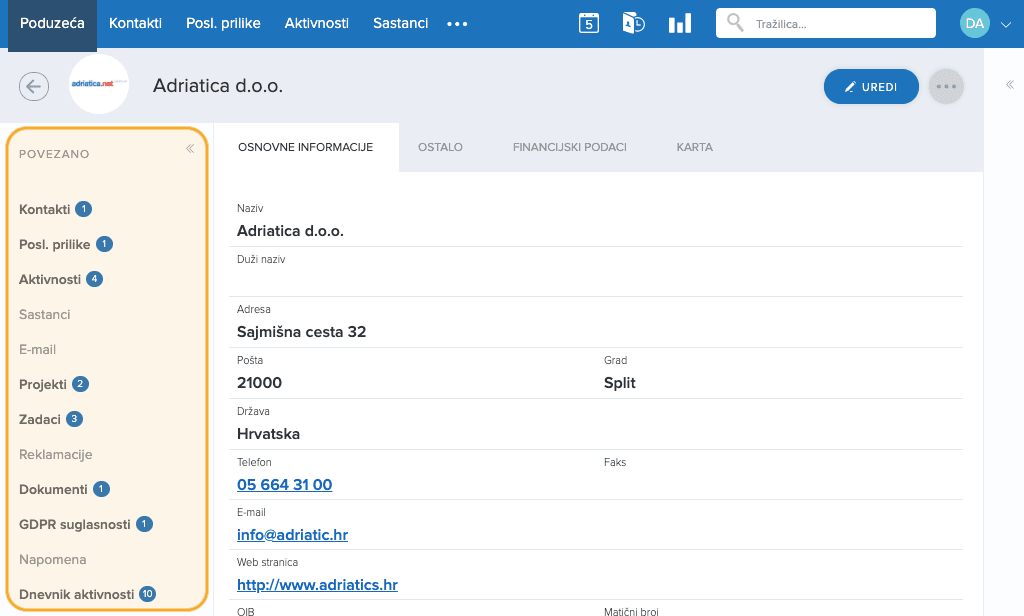Open the bar chart reports icon
Image resolution: width=1024 pixels, height=616 pixels.
679,24
